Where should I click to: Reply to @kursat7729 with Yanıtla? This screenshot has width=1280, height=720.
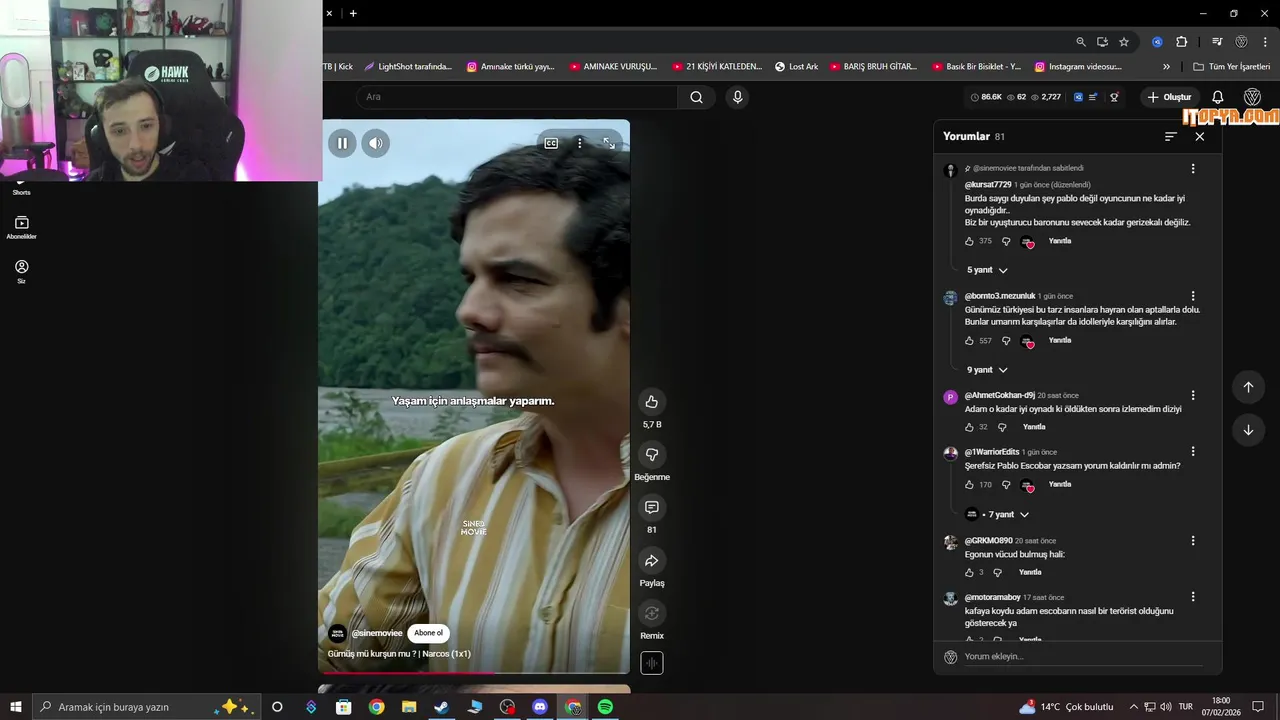point(1060,241)
